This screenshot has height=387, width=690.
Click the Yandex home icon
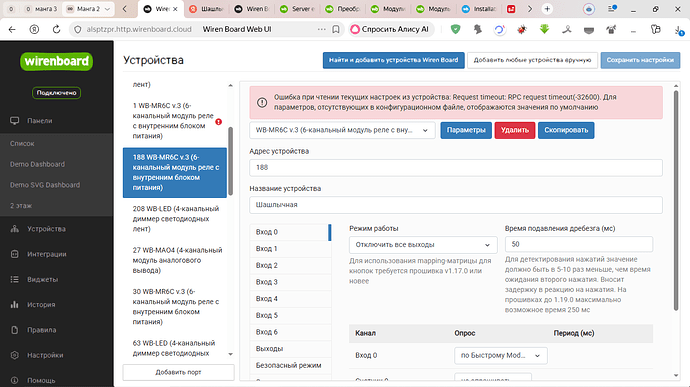tap(34, 29)
